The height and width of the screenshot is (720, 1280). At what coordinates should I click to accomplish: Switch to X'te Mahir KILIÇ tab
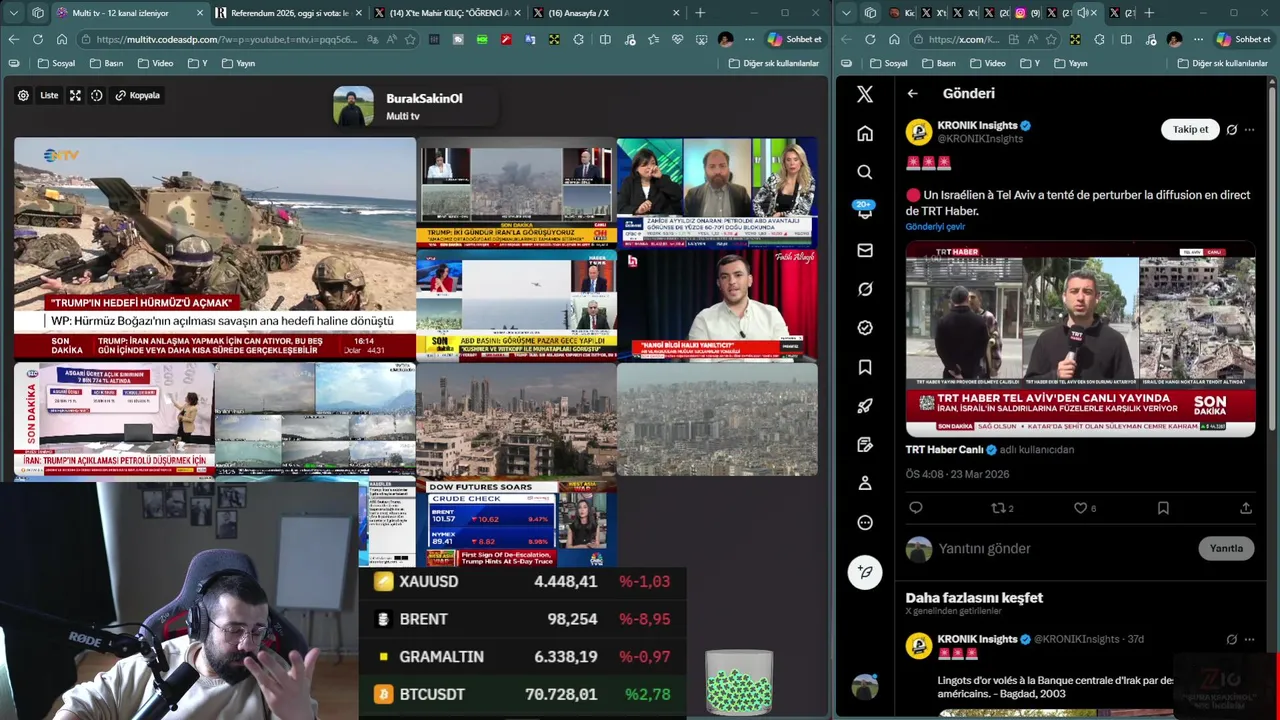[x=448, y=13]
